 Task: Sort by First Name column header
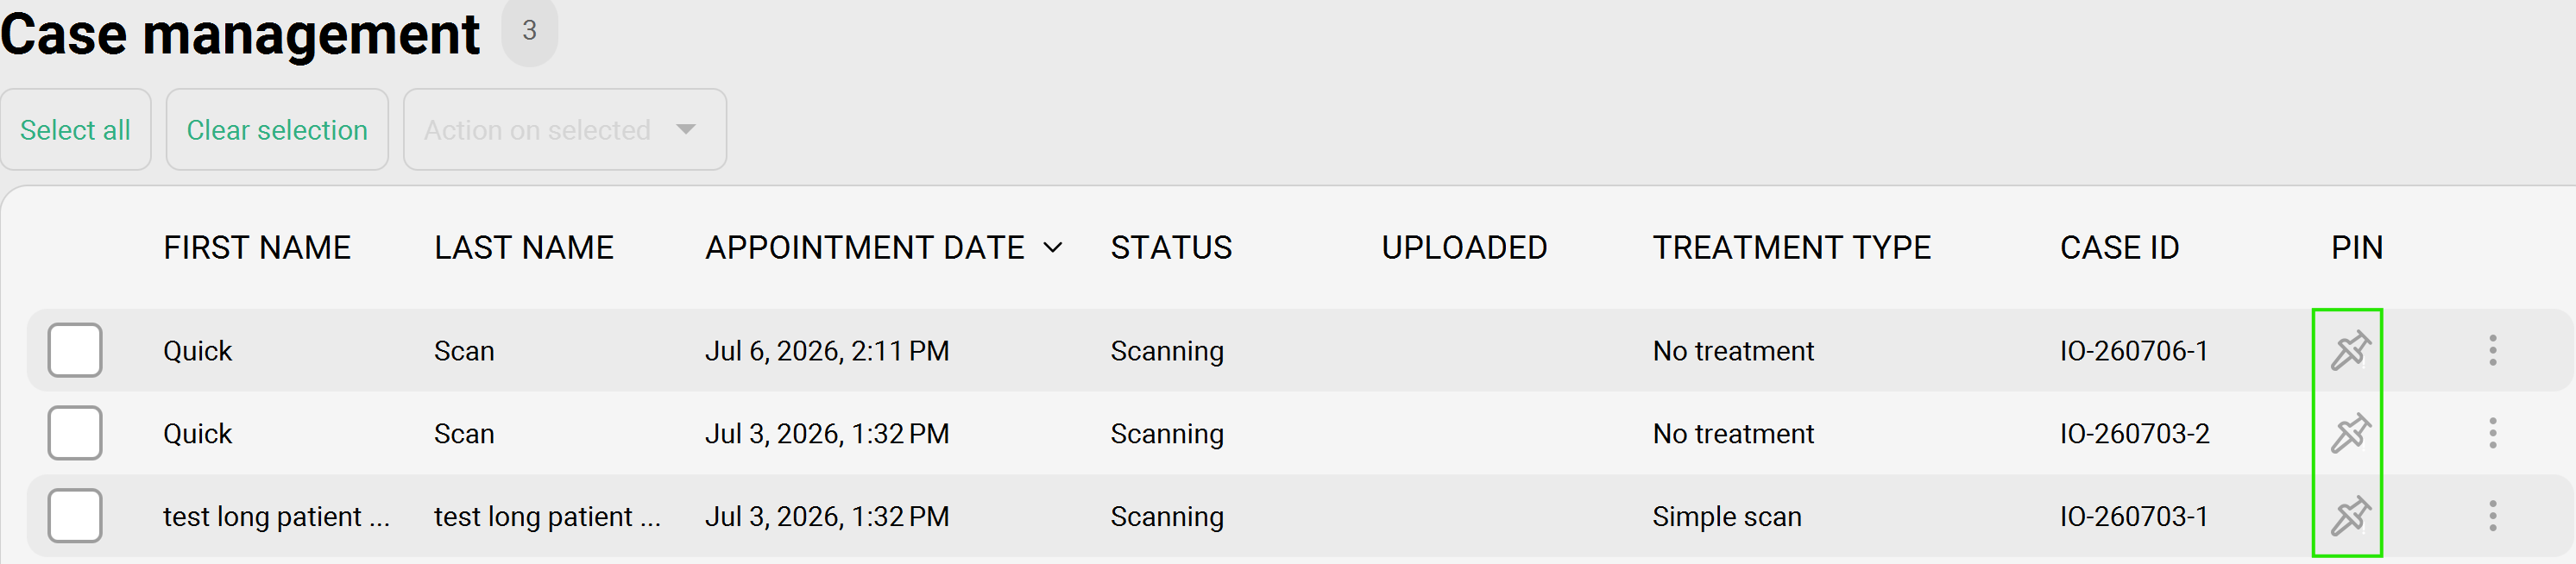(x=257, y=247)
